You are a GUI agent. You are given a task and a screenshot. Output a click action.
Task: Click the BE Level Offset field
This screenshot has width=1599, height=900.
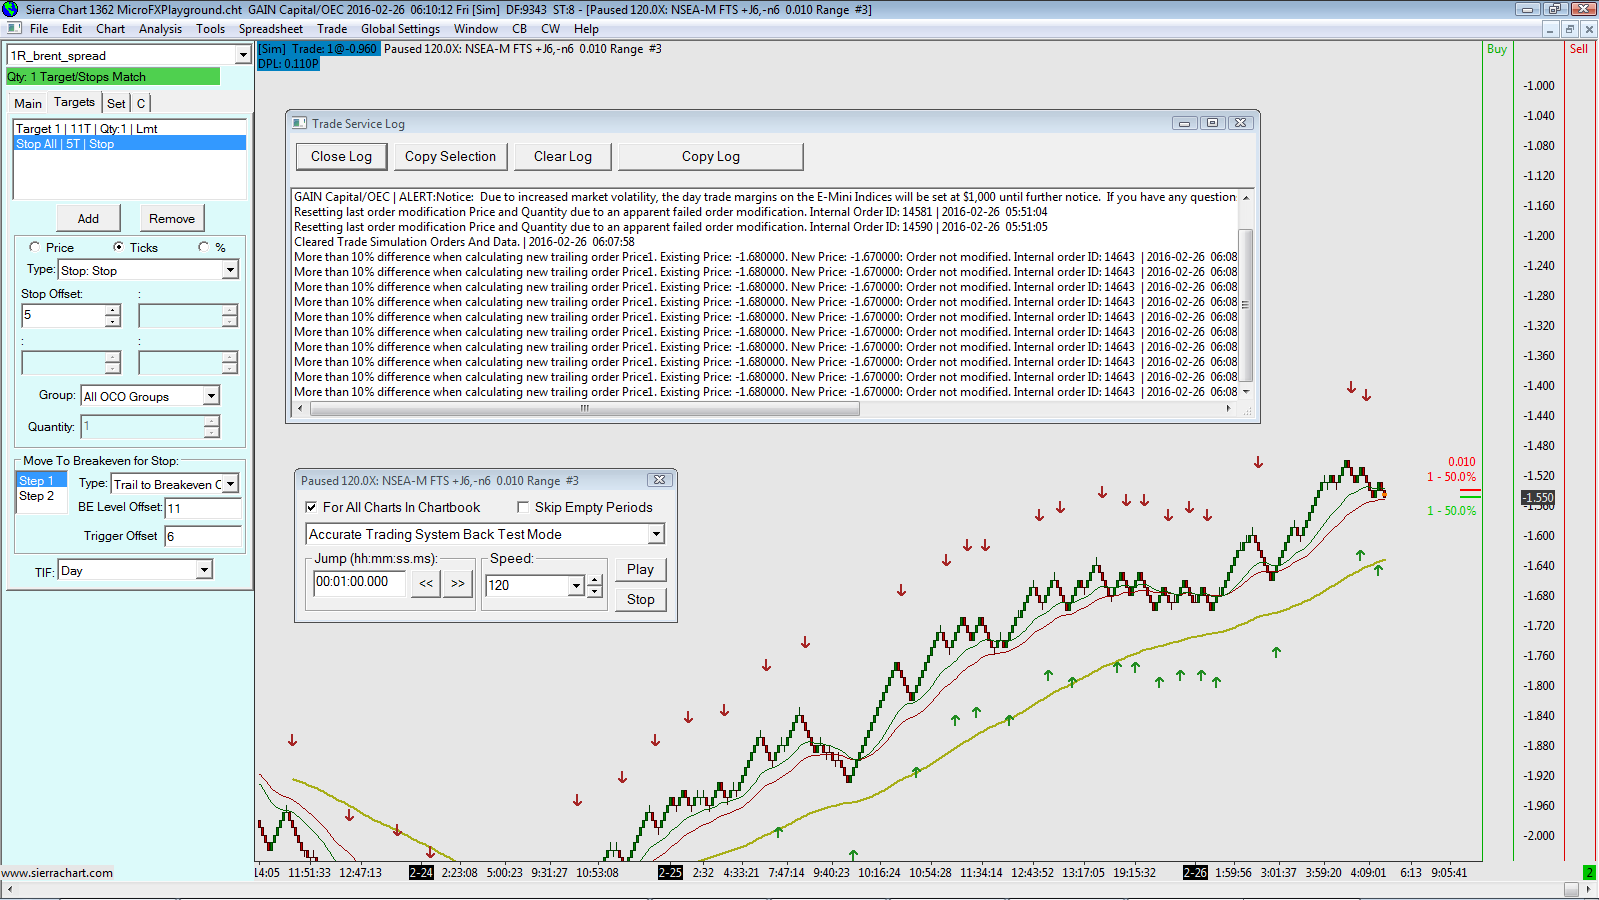(203, 508)
